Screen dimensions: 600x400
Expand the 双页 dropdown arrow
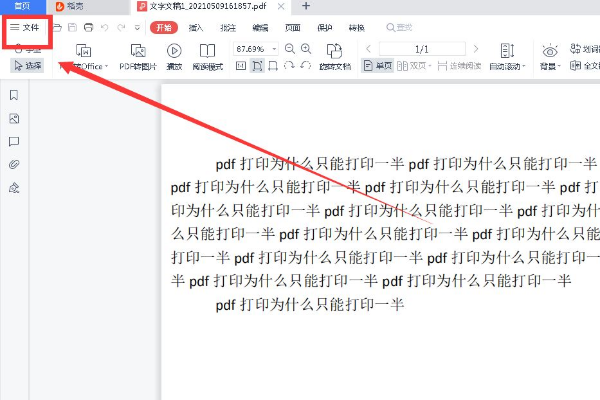tap(430, 66)
